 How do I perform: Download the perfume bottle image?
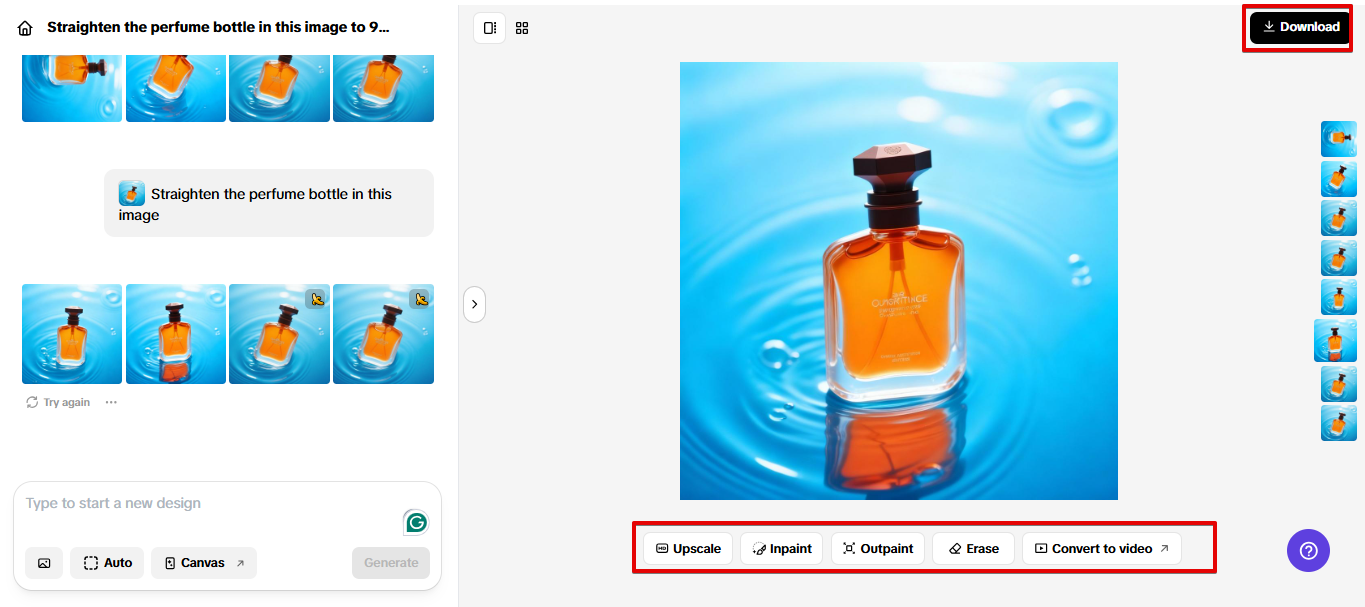(1300, 27)
